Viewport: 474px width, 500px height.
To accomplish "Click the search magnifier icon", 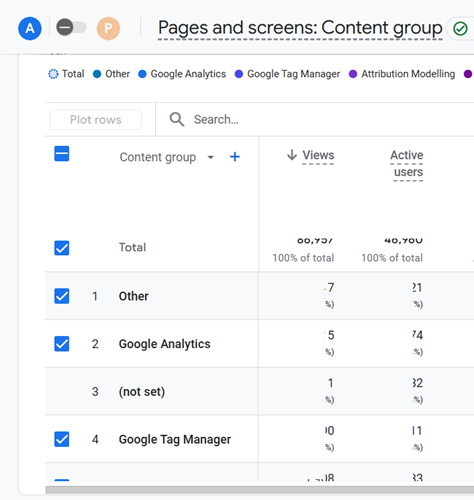I will (177, 119).
